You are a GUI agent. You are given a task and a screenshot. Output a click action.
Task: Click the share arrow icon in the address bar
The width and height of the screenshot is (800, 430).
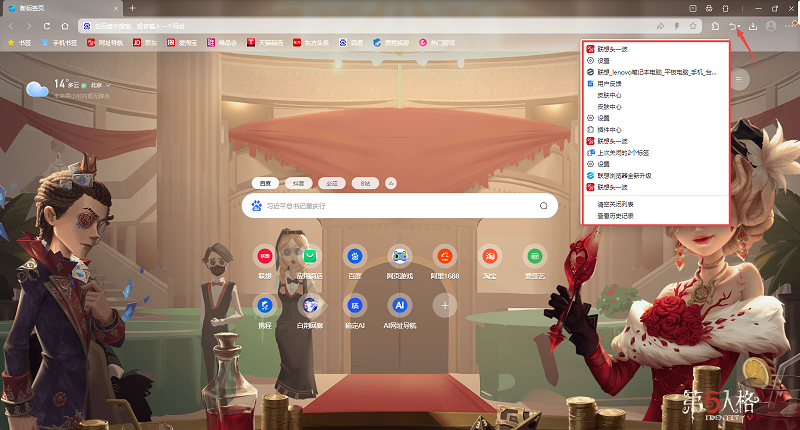[x=660, y=26]
